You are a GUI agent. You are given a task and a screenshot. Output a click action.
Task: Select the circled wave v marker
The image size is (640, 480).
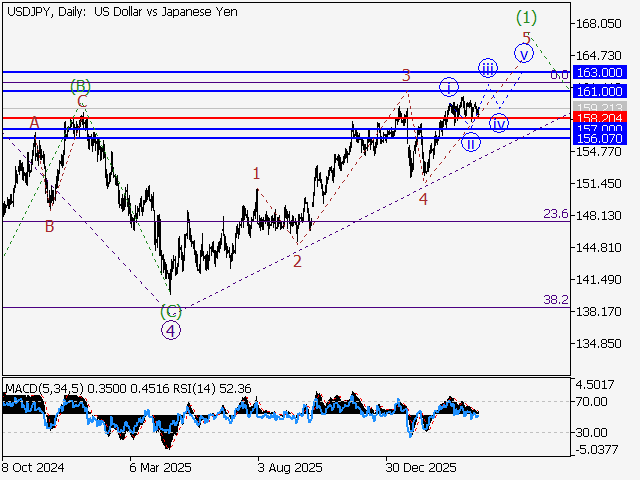click(523, 53)
